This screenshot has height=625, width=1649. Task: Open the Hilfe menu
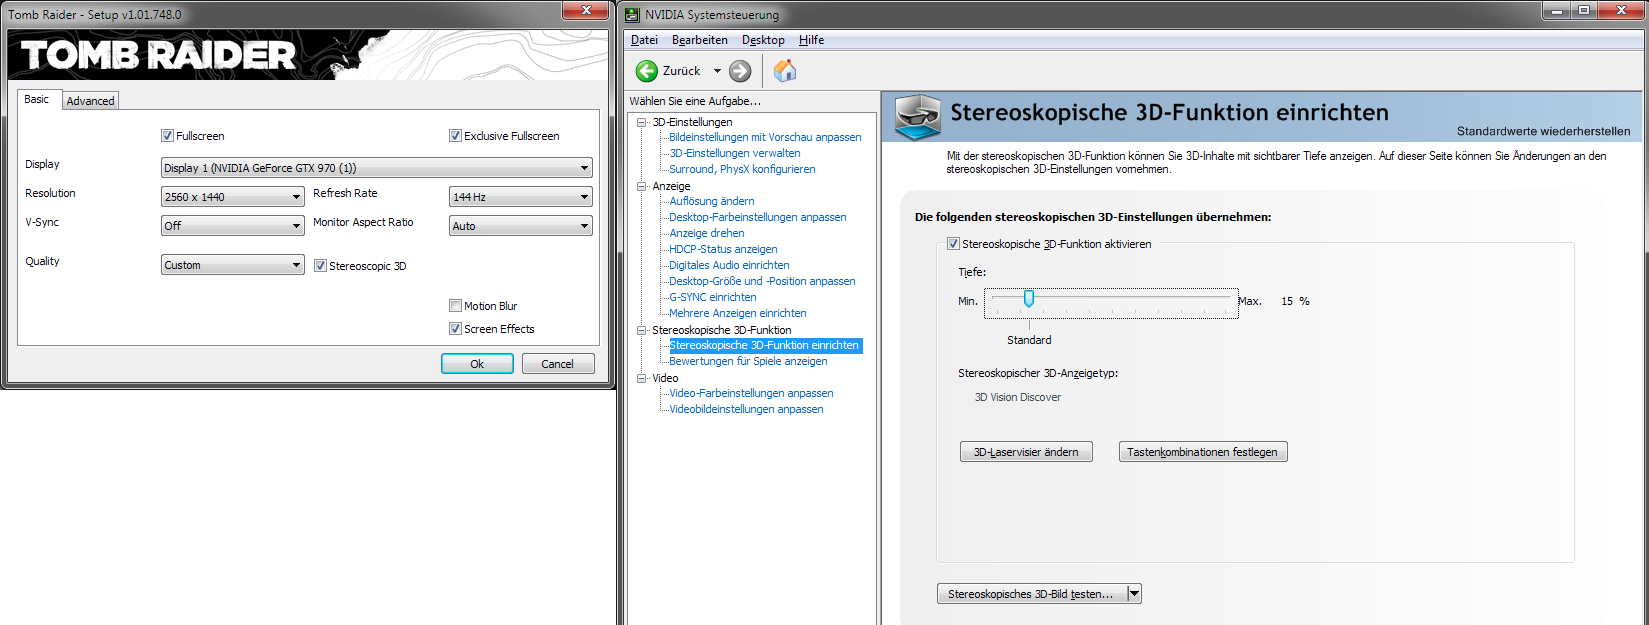point(811,40)
